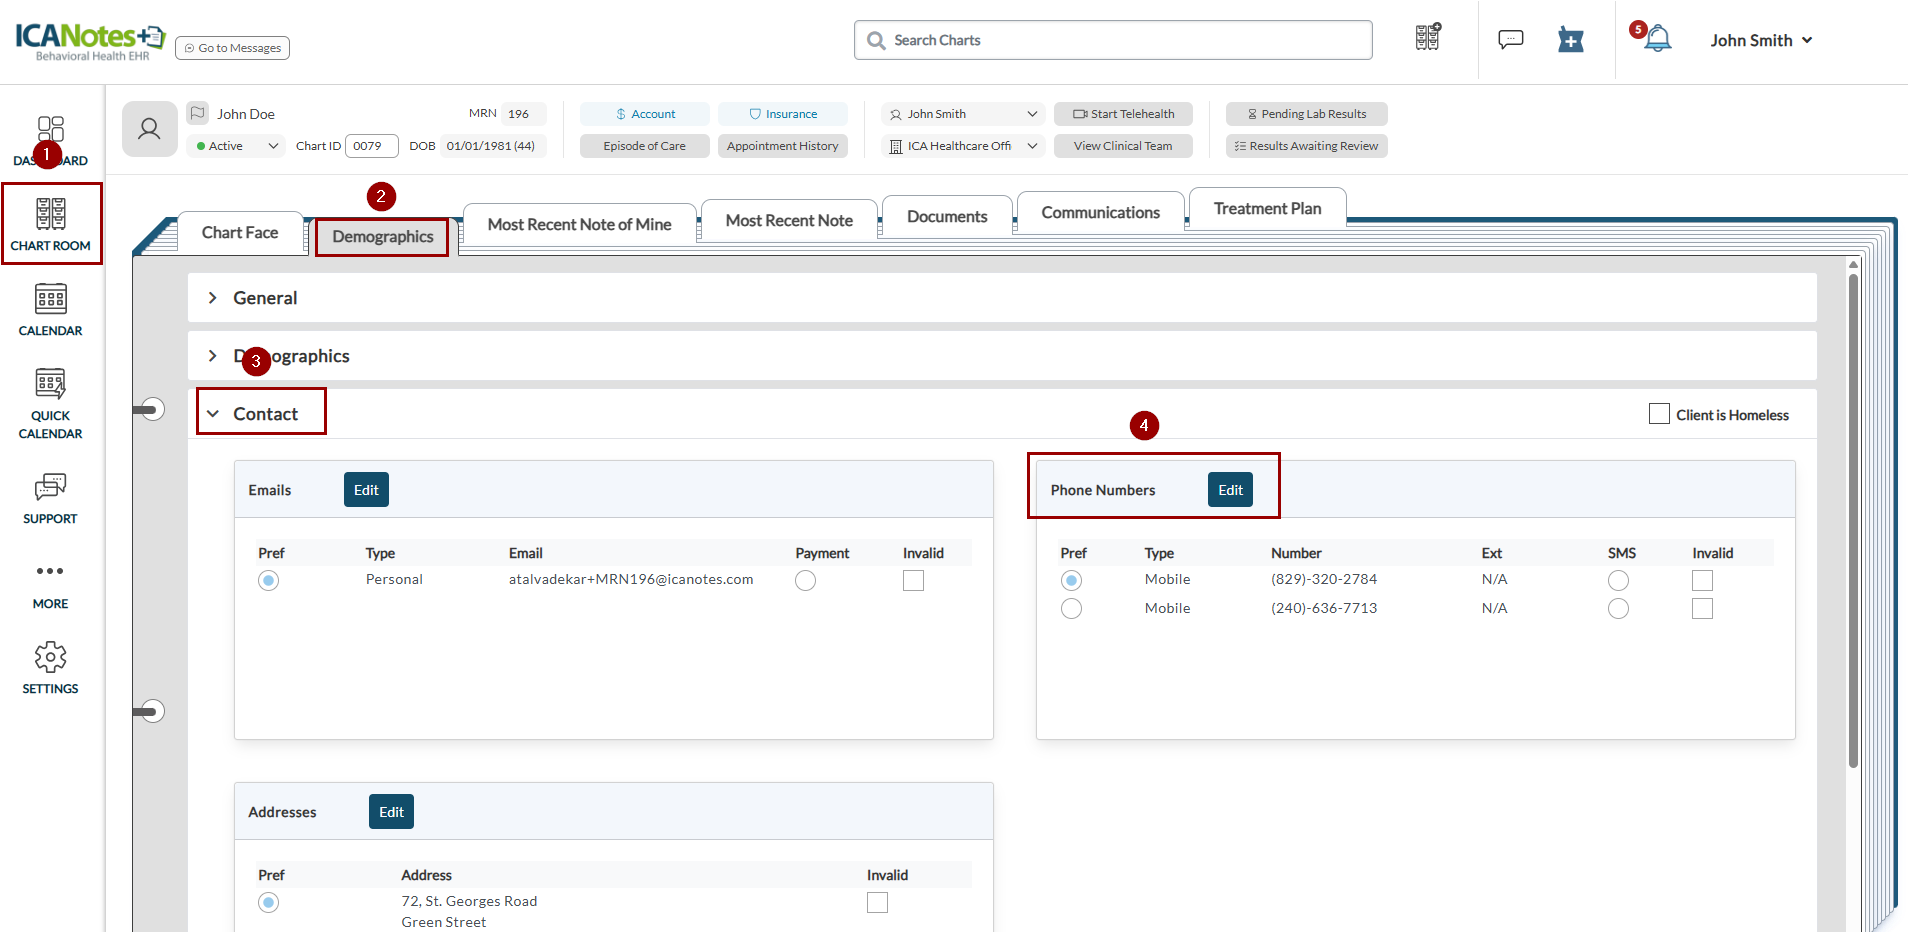
Task: Enable SMS for (829)-320-2784
Action: [1618, 580]
